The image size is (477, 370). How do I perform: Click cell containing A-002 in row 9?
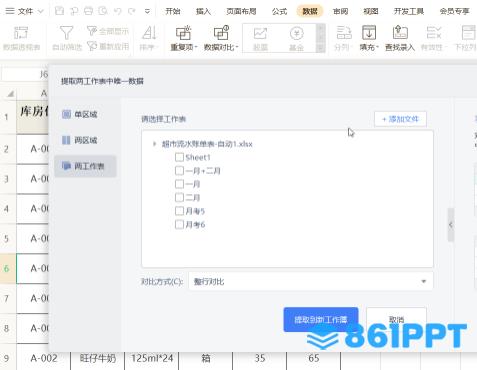44,358
